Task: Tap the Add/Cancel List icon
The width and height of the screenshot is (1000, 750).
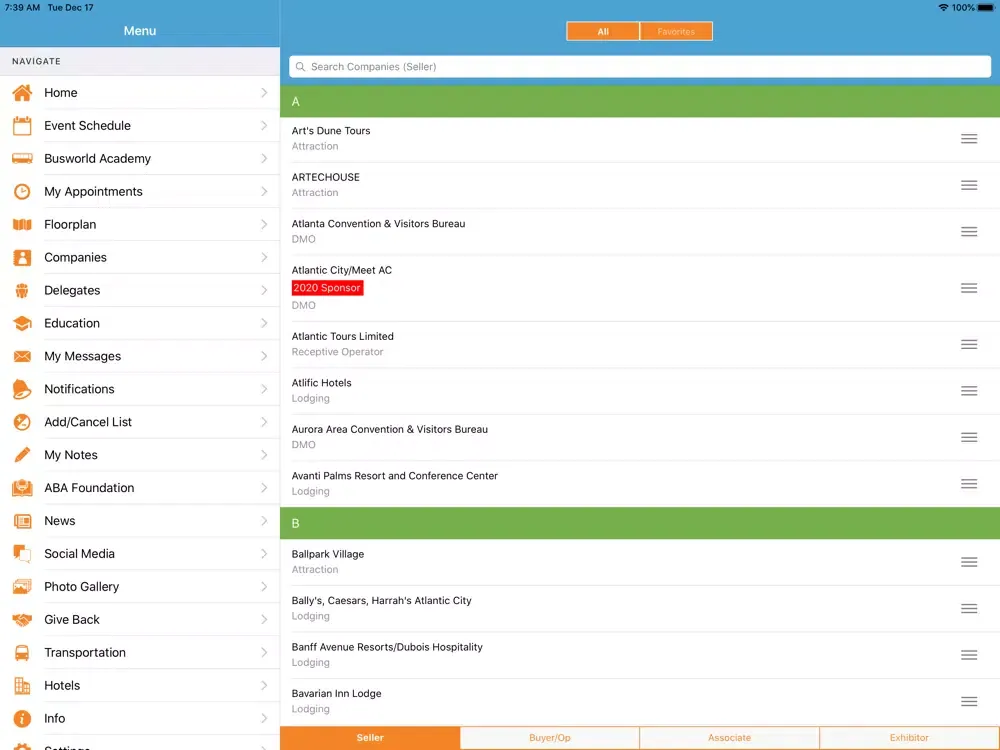Action: (x=22, y=422)
